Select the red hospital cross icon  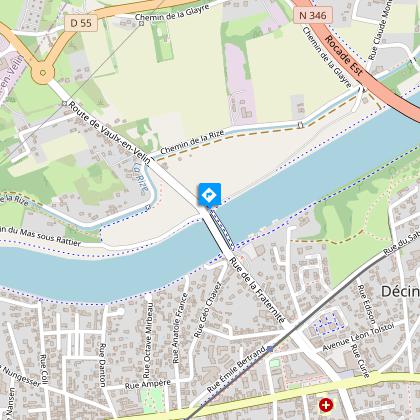(x=326, y=405)
